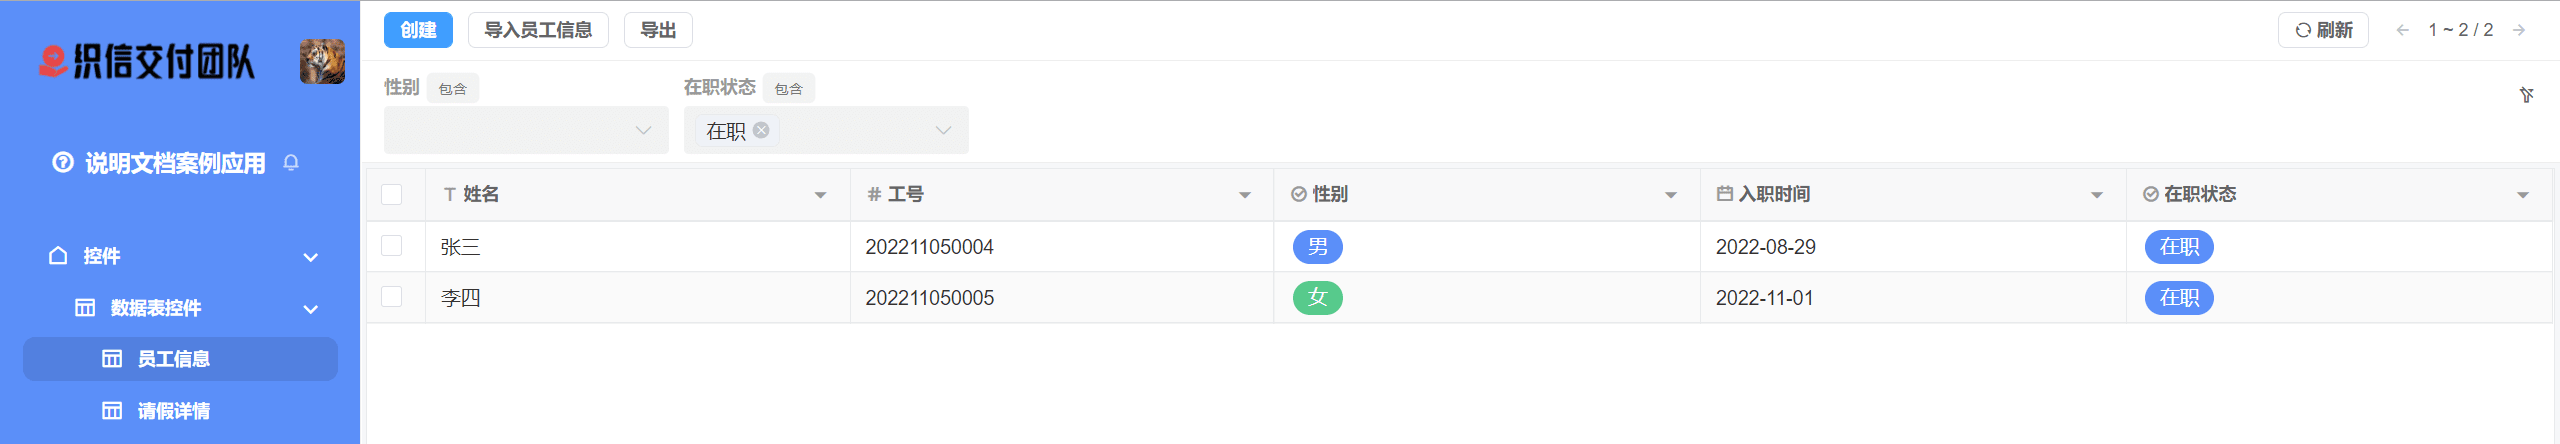
Task: Click the 控件 home icon in sidebar
Action: (x=58, y=256)
